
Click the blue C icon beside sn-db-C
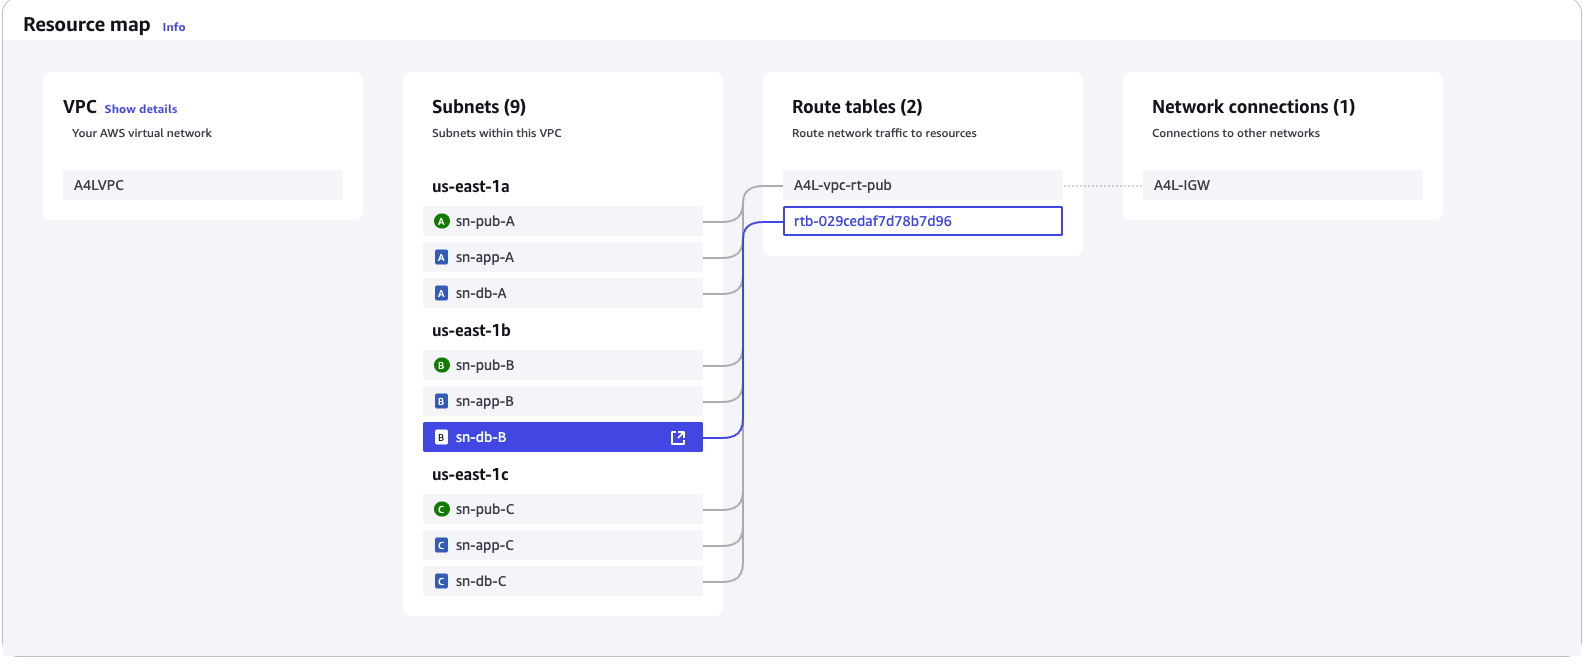(x=441, y=581)
